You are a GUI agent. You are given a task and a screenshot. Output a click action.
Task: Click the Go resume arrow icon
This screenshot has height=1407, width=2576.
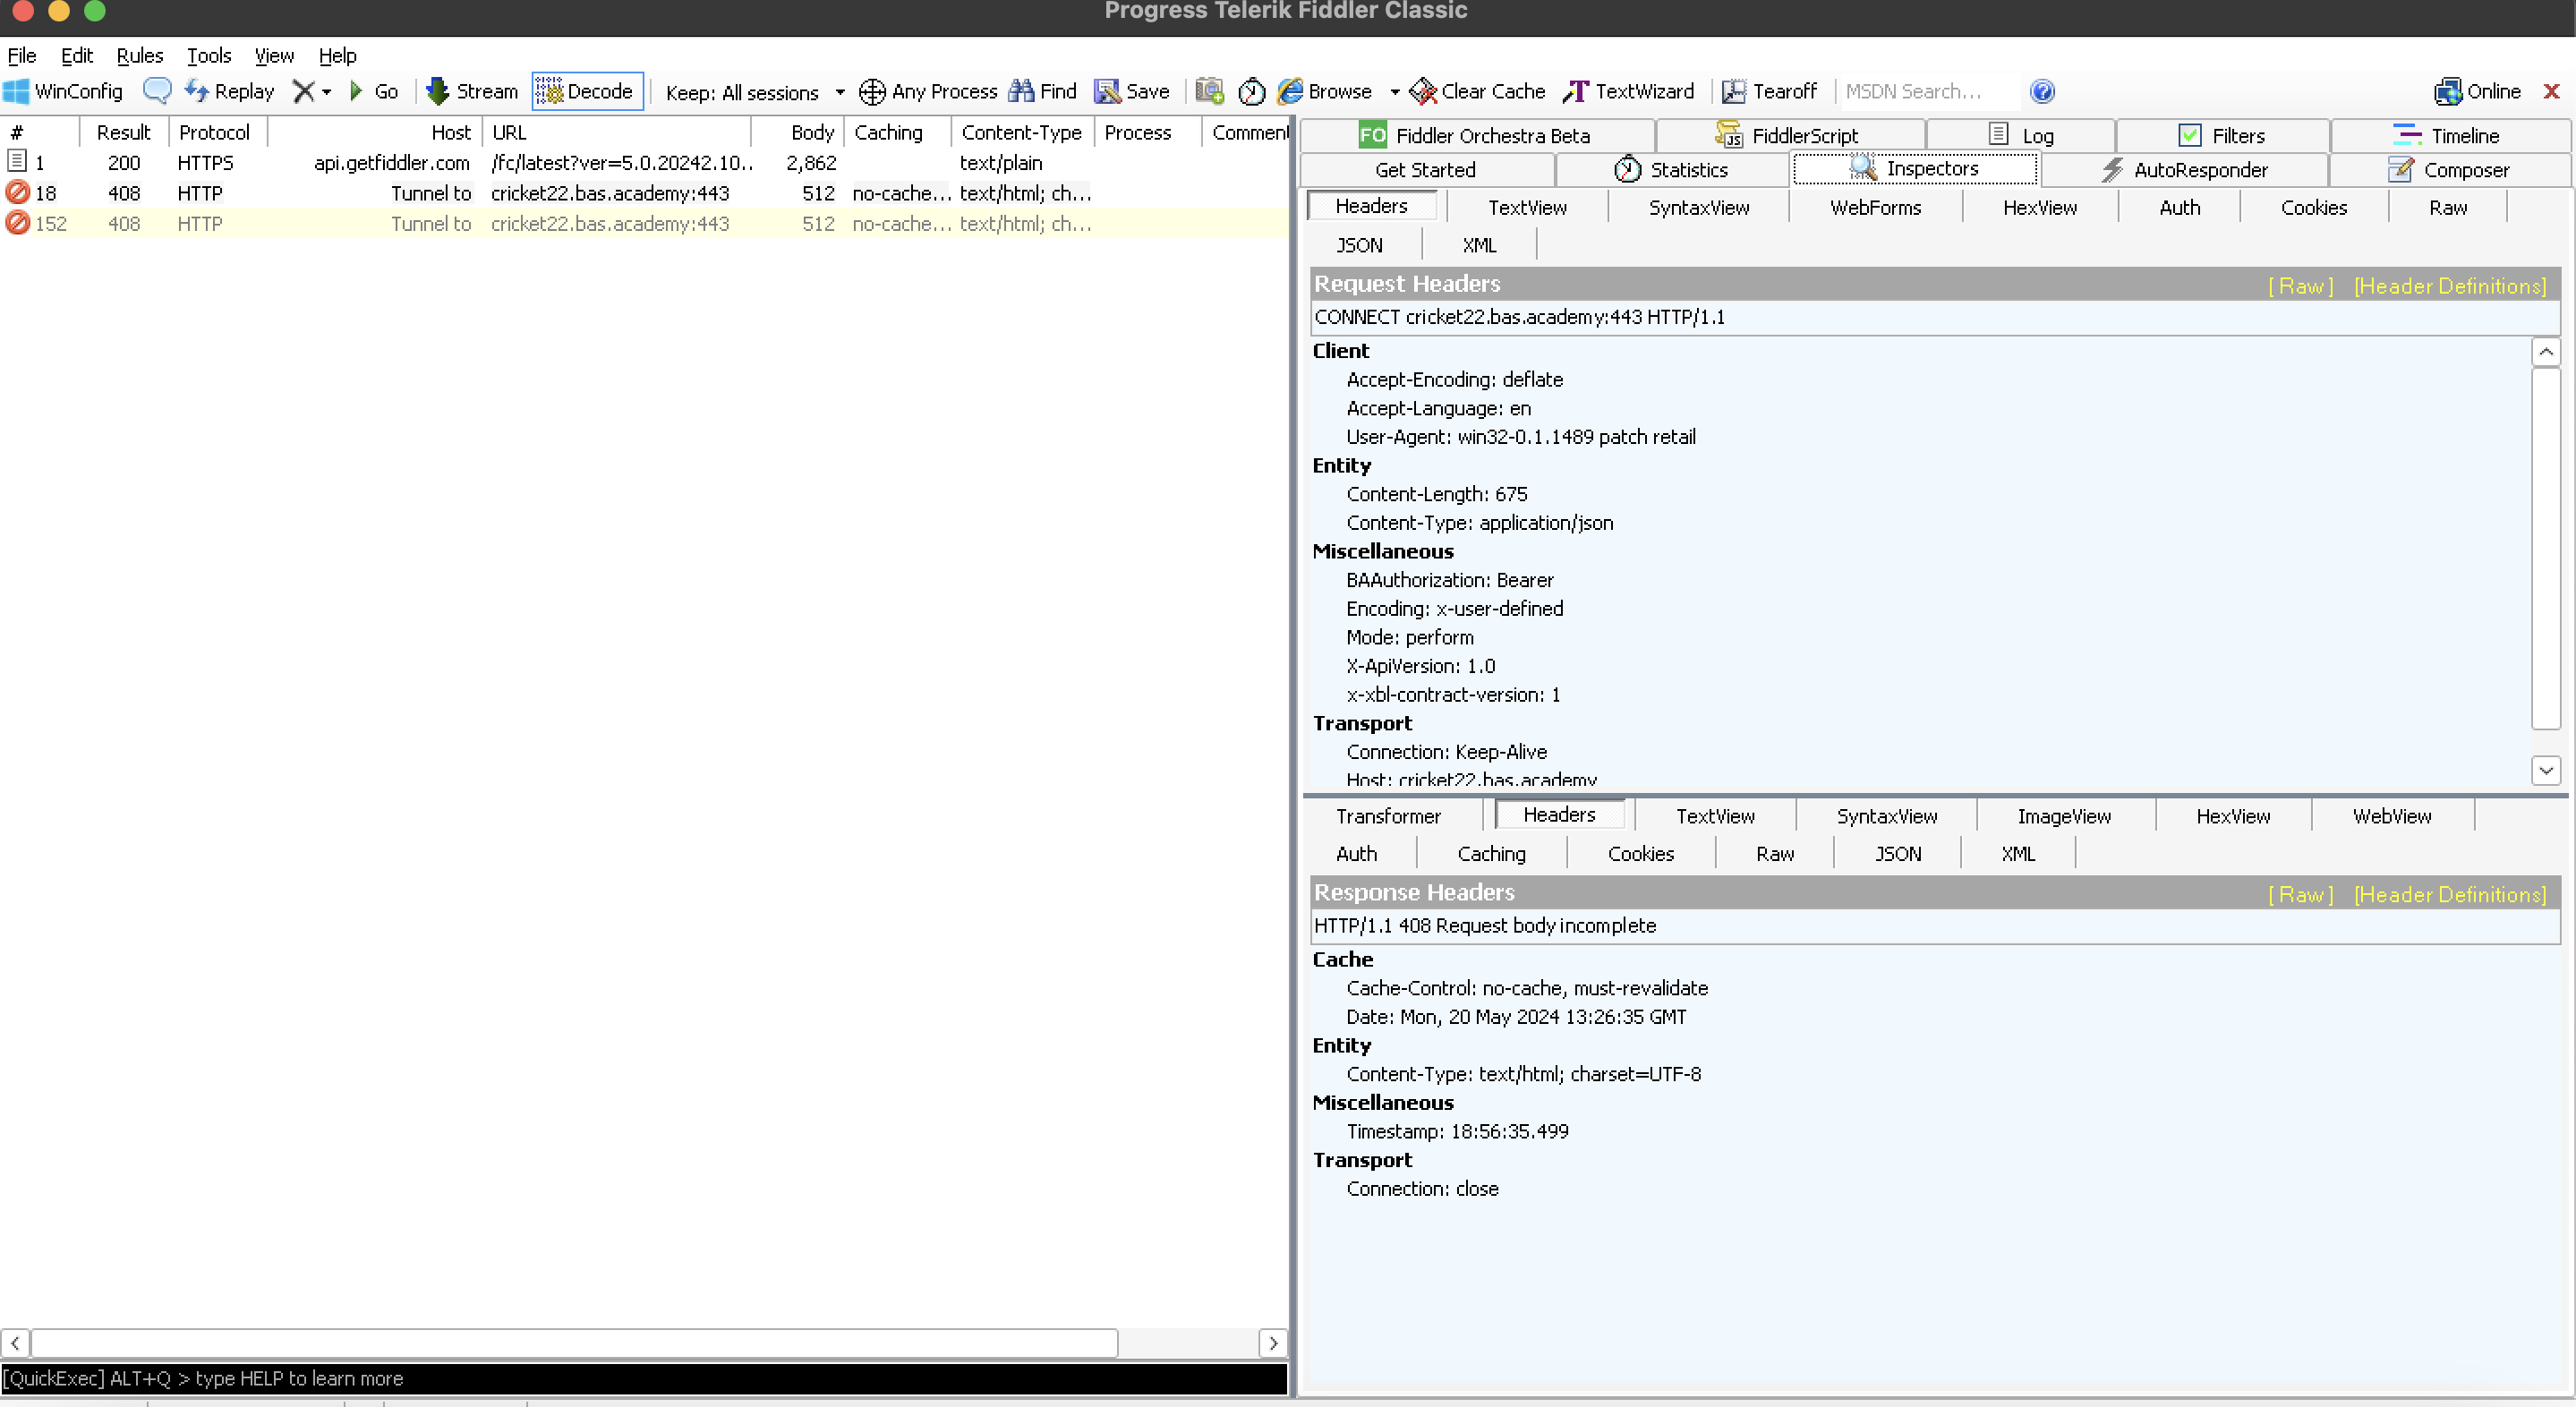[356, 91]
